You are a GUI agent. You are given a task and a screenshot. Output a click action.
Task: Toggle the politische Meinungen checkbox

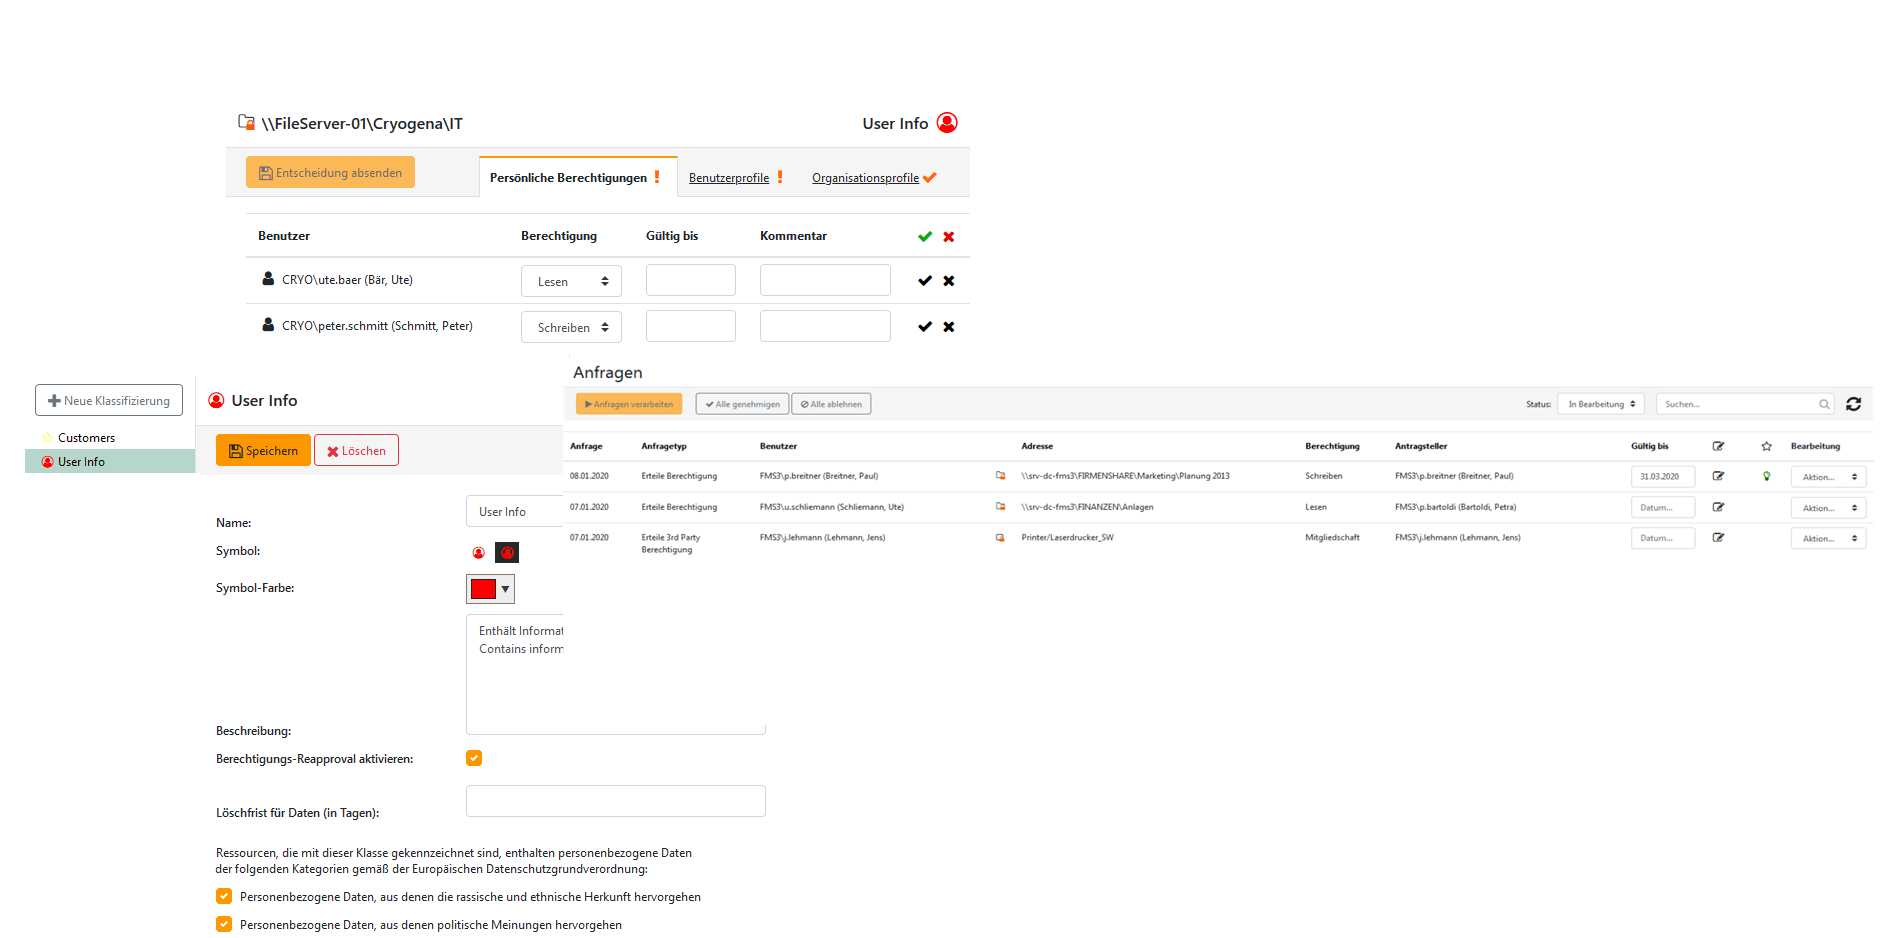(224, 925)
